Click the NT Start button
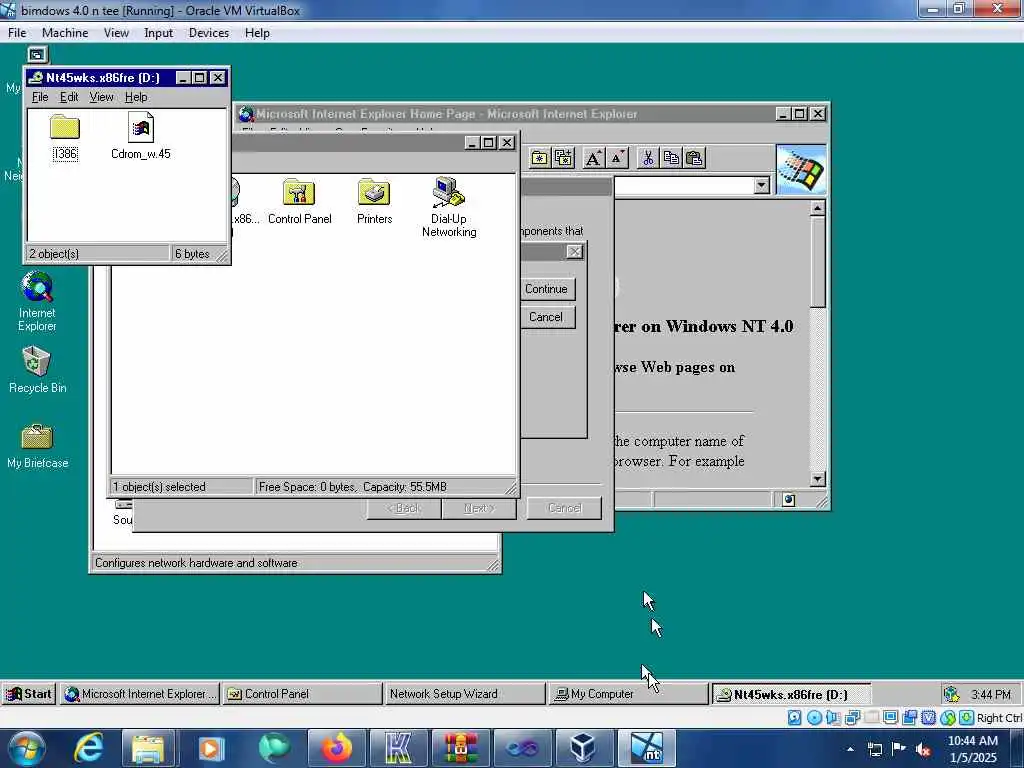 point(29,694)
